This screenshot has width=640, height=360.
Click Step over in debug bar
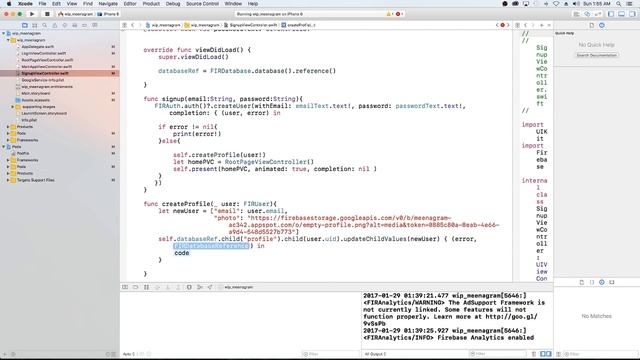(x=157, y=287)
